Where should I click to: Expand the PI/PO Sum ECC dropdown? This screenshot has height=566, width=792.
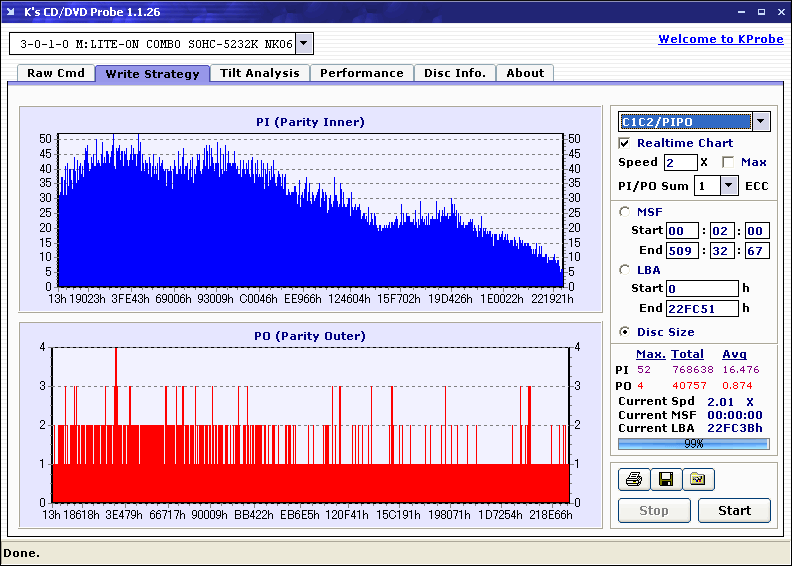click(x=728, y=186)
